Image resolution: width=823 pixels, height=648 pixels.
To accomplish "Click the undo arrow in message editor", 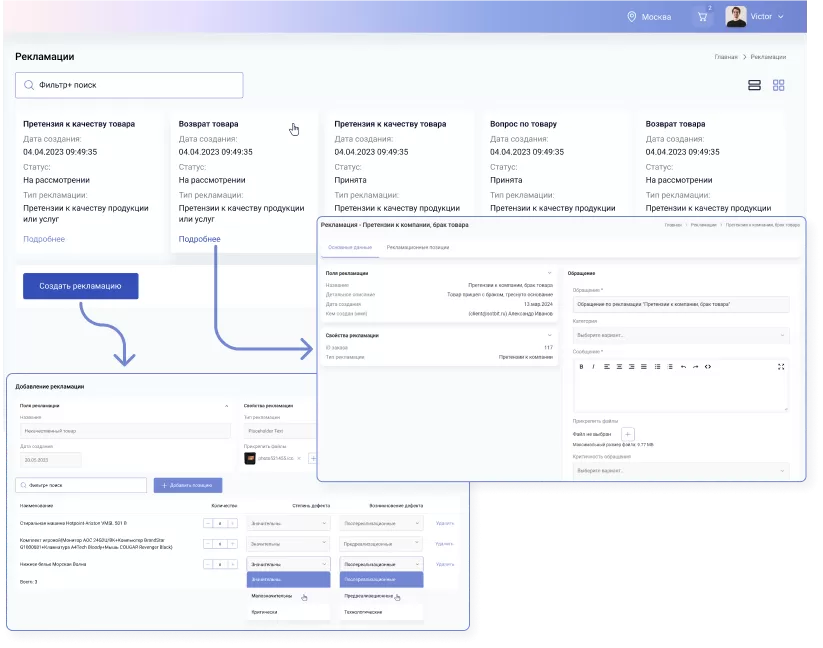I will [683, 367].
